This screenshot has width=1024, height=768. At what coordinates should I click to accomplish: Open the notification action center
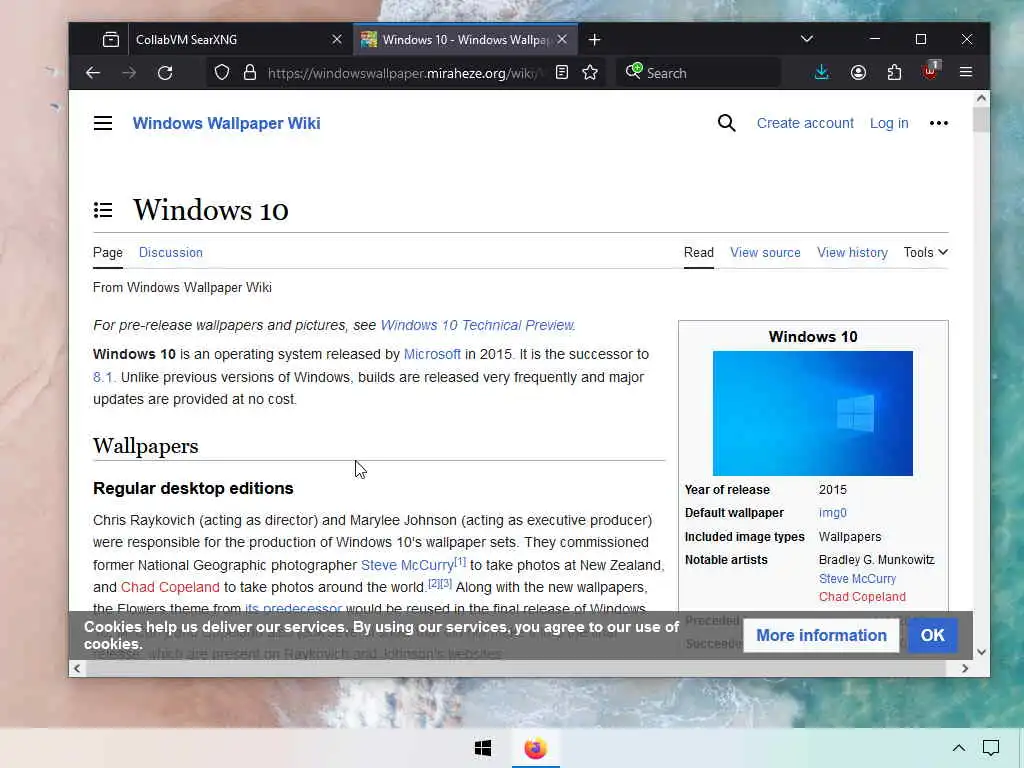click(991, 748)
